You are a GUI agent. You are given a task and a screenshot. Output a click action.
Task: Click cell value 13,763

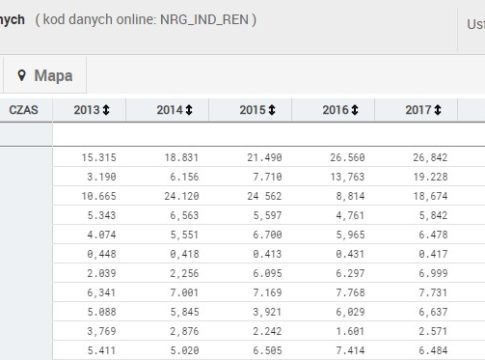(348, 177)
